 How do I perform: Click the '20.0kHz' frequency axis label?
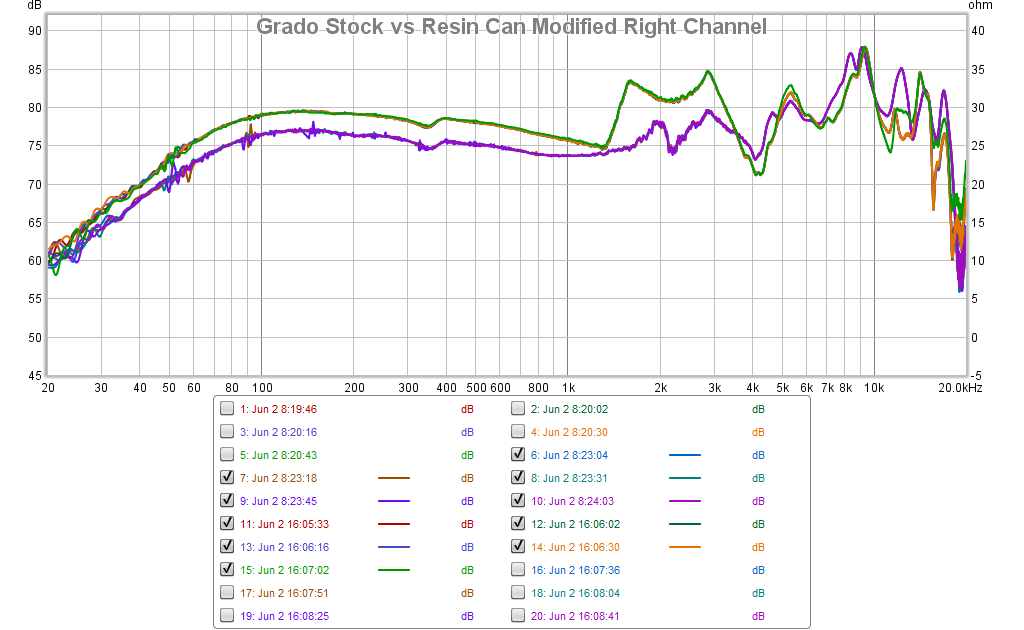tap(961, 388)
